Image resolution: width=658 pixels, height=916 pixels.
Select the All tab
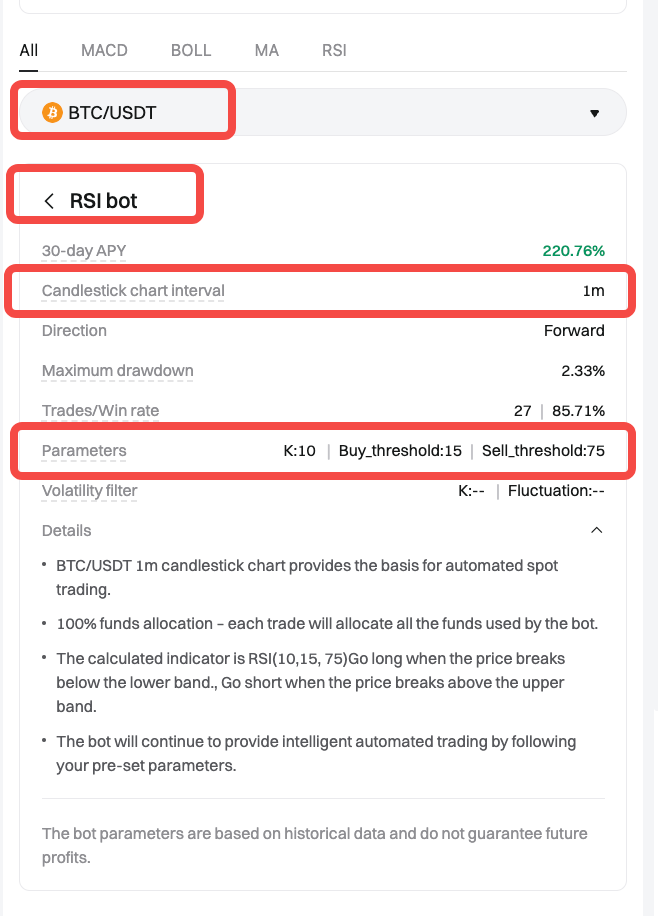click(x=28, y=50)
